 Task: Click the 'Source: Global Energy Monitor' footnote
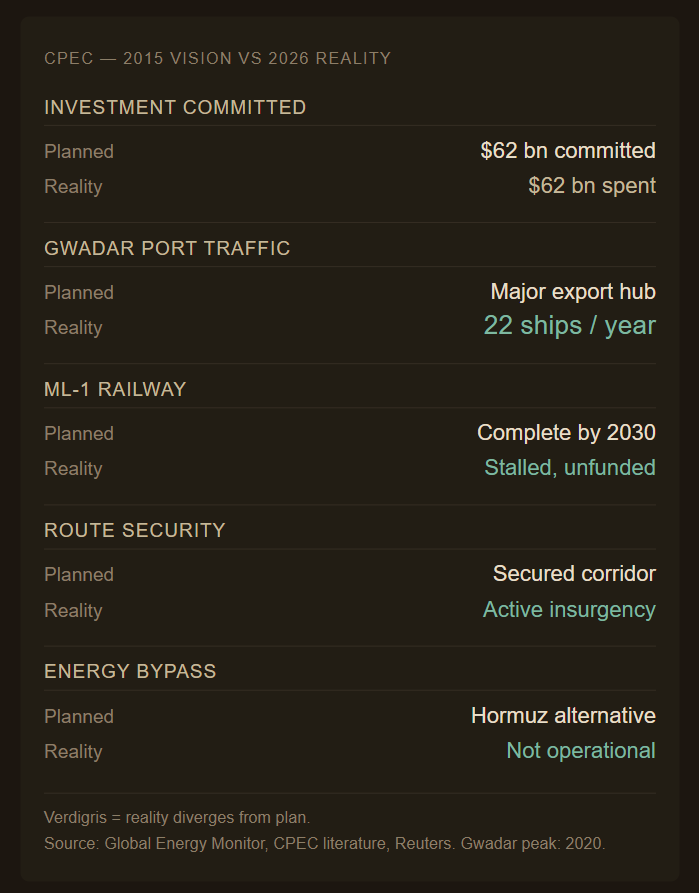point(325,843)
